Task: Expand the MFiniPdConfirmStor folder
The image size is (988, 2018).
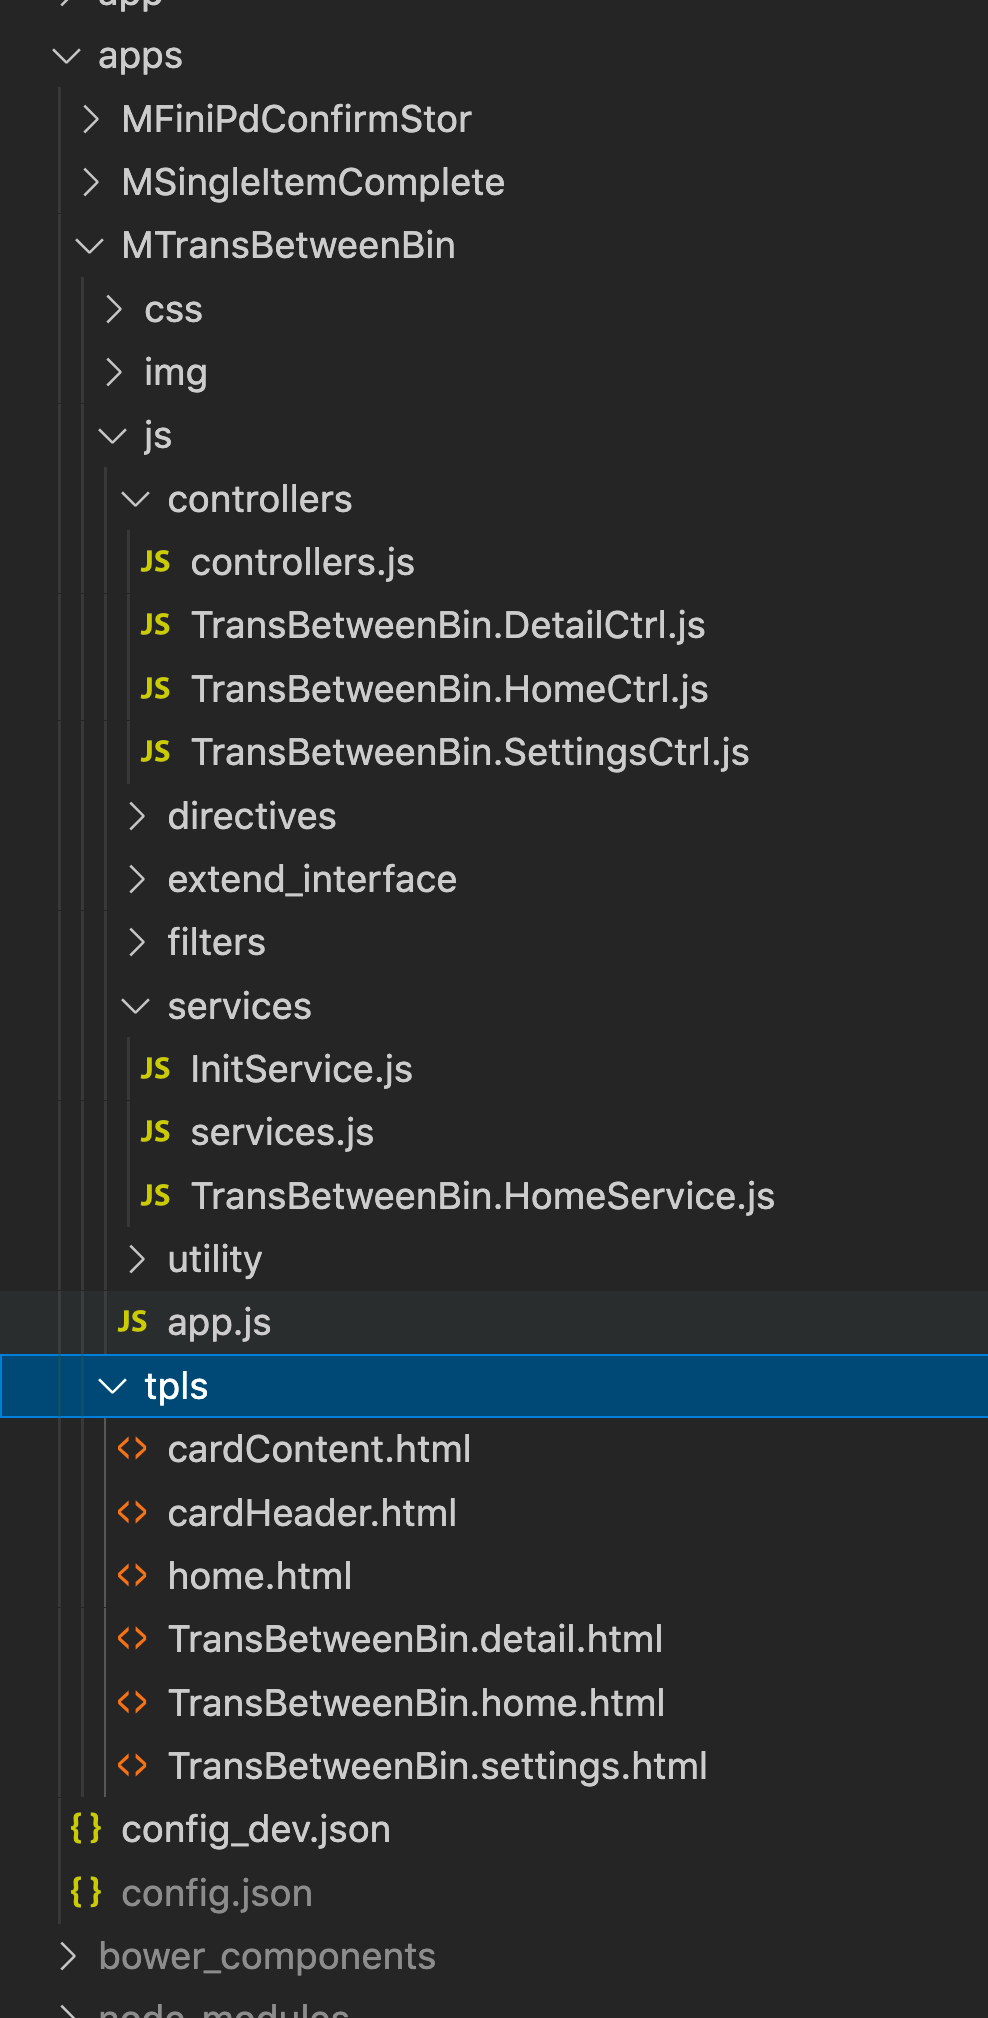Action: (x=91, y=119)
